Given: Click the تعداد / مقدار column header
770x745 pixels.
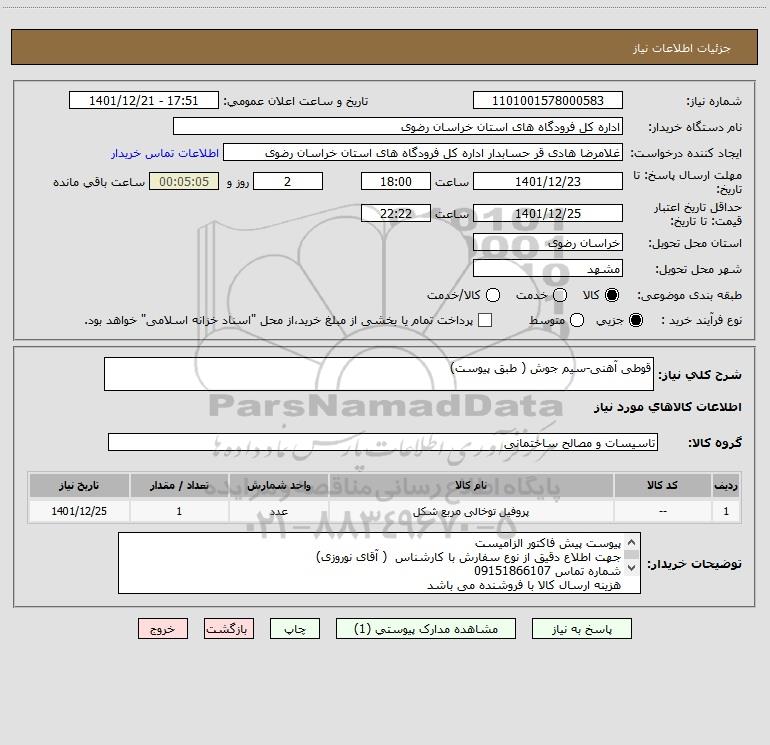Looking at the screenshot, I should pyautogui.click(x=179, y=486).
